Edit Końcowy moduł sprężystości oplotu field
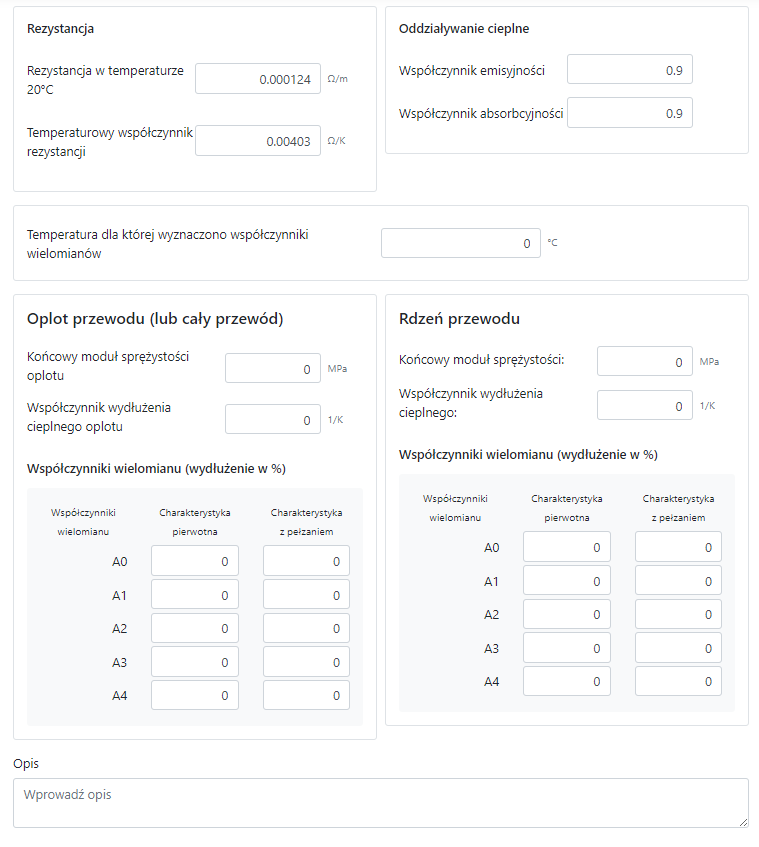The height and width of the screenshot is (847, 759). [272, 368]
